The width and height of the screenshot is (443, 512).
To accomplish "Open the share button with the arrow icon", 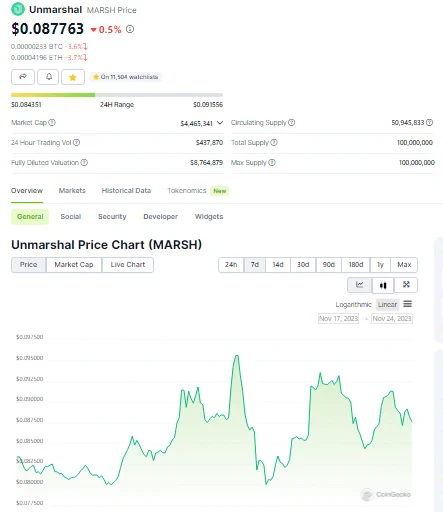I will tap(23, 77).
